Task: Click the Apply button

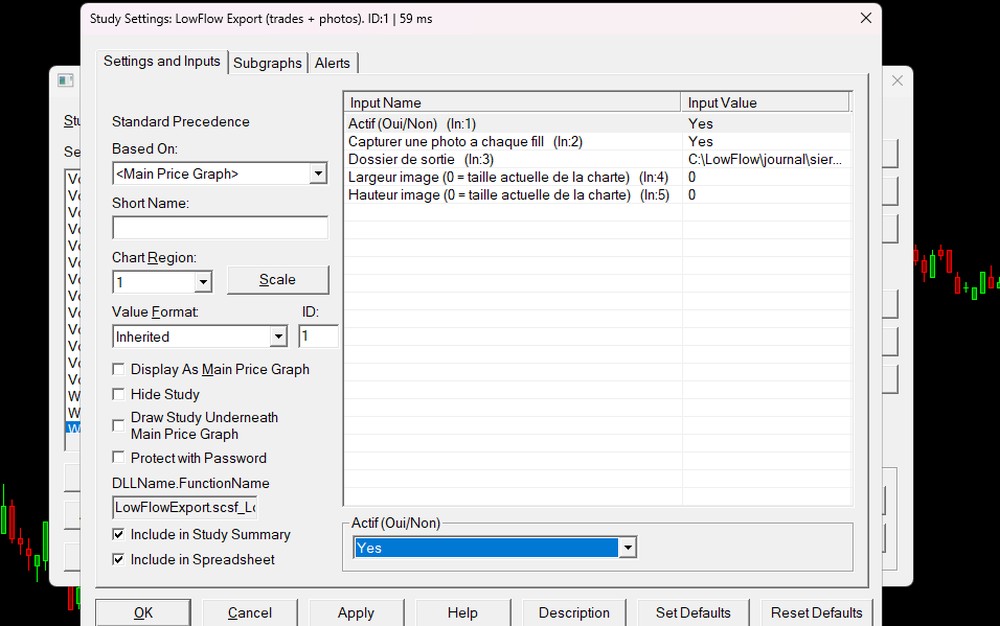Action: click(x=356, y=613)
